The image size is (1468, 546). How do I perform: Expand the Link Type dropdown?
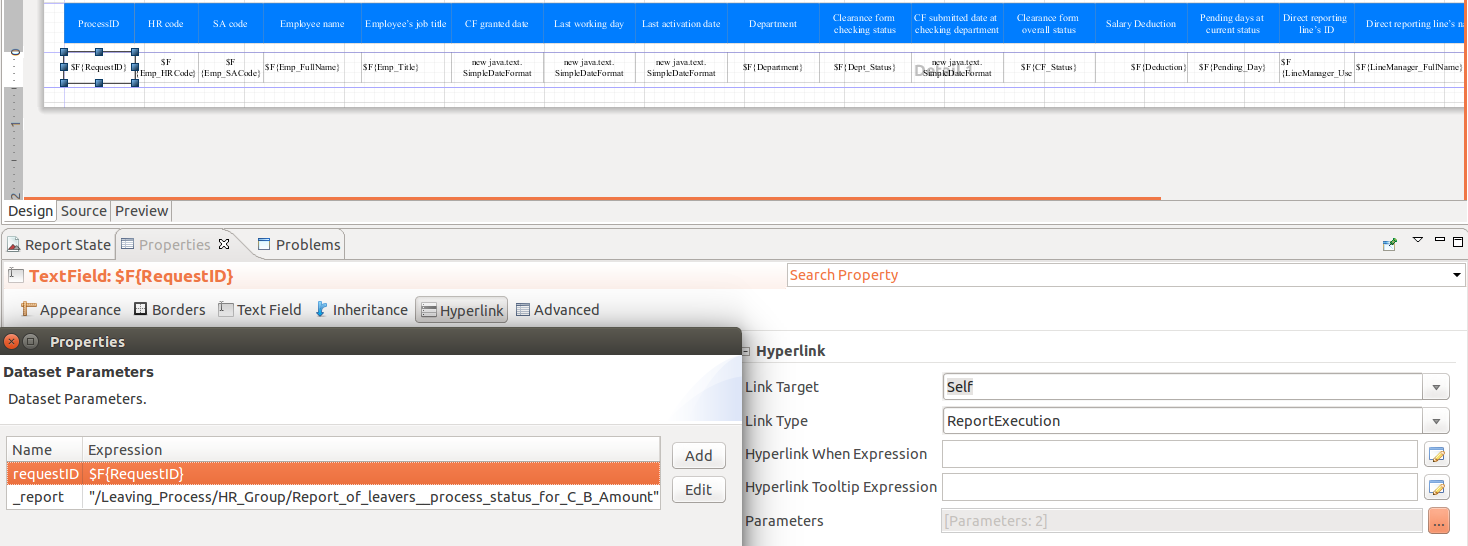[1436, 421]
